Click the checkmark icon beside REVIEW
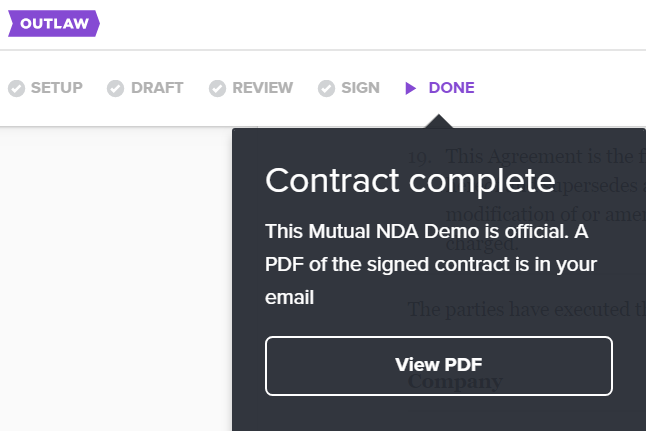 (217, 88)
